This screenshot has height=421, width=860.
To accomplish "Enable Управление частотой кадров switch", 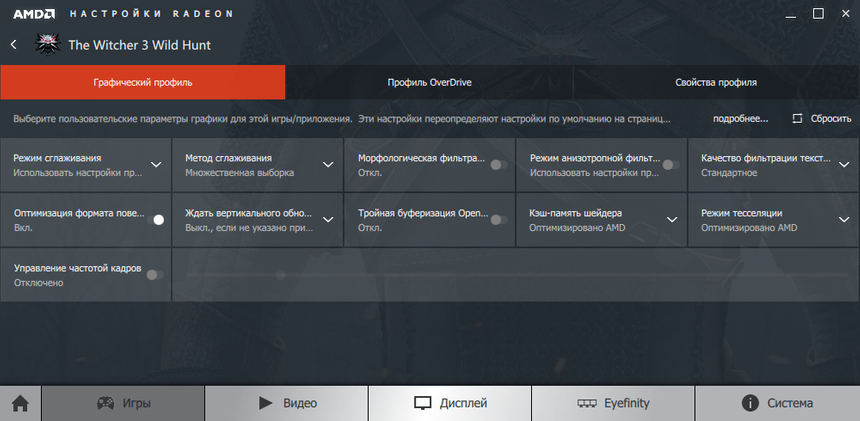I will coord(155,275).
